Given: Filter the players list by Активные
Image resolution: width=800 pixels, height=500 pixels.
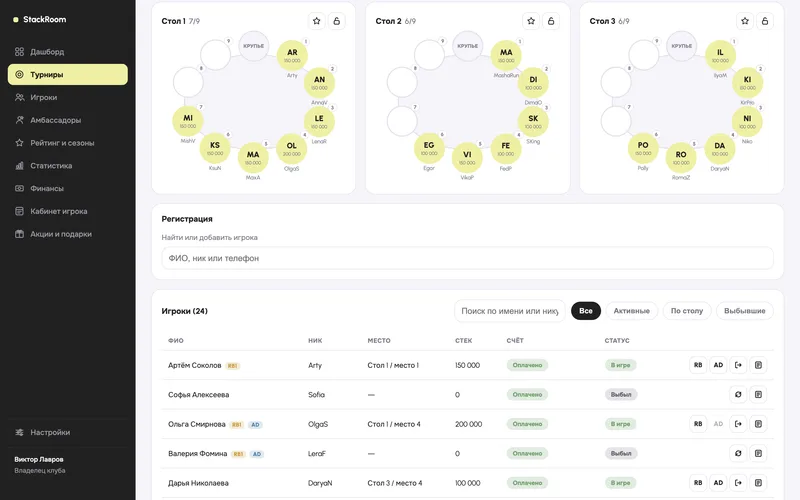Looking at the screenshot, I should pos(632,311).
